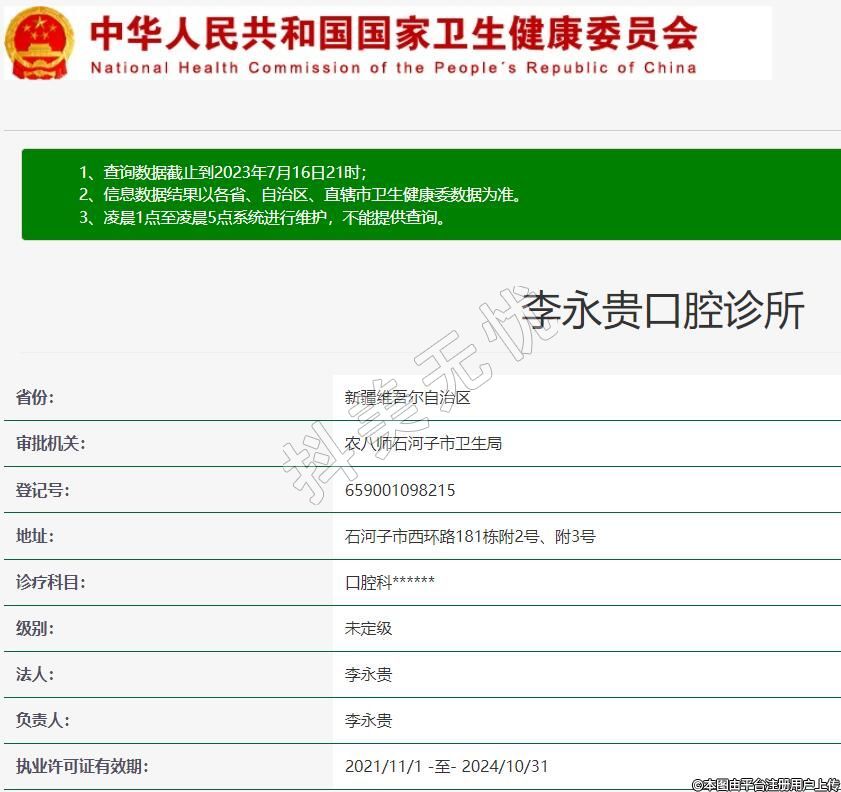Image resolution: width=841 pixels, height=792 pixels.
Task: Click the 李永贵 name in the 负责人 row
Action: click(368, 720)
